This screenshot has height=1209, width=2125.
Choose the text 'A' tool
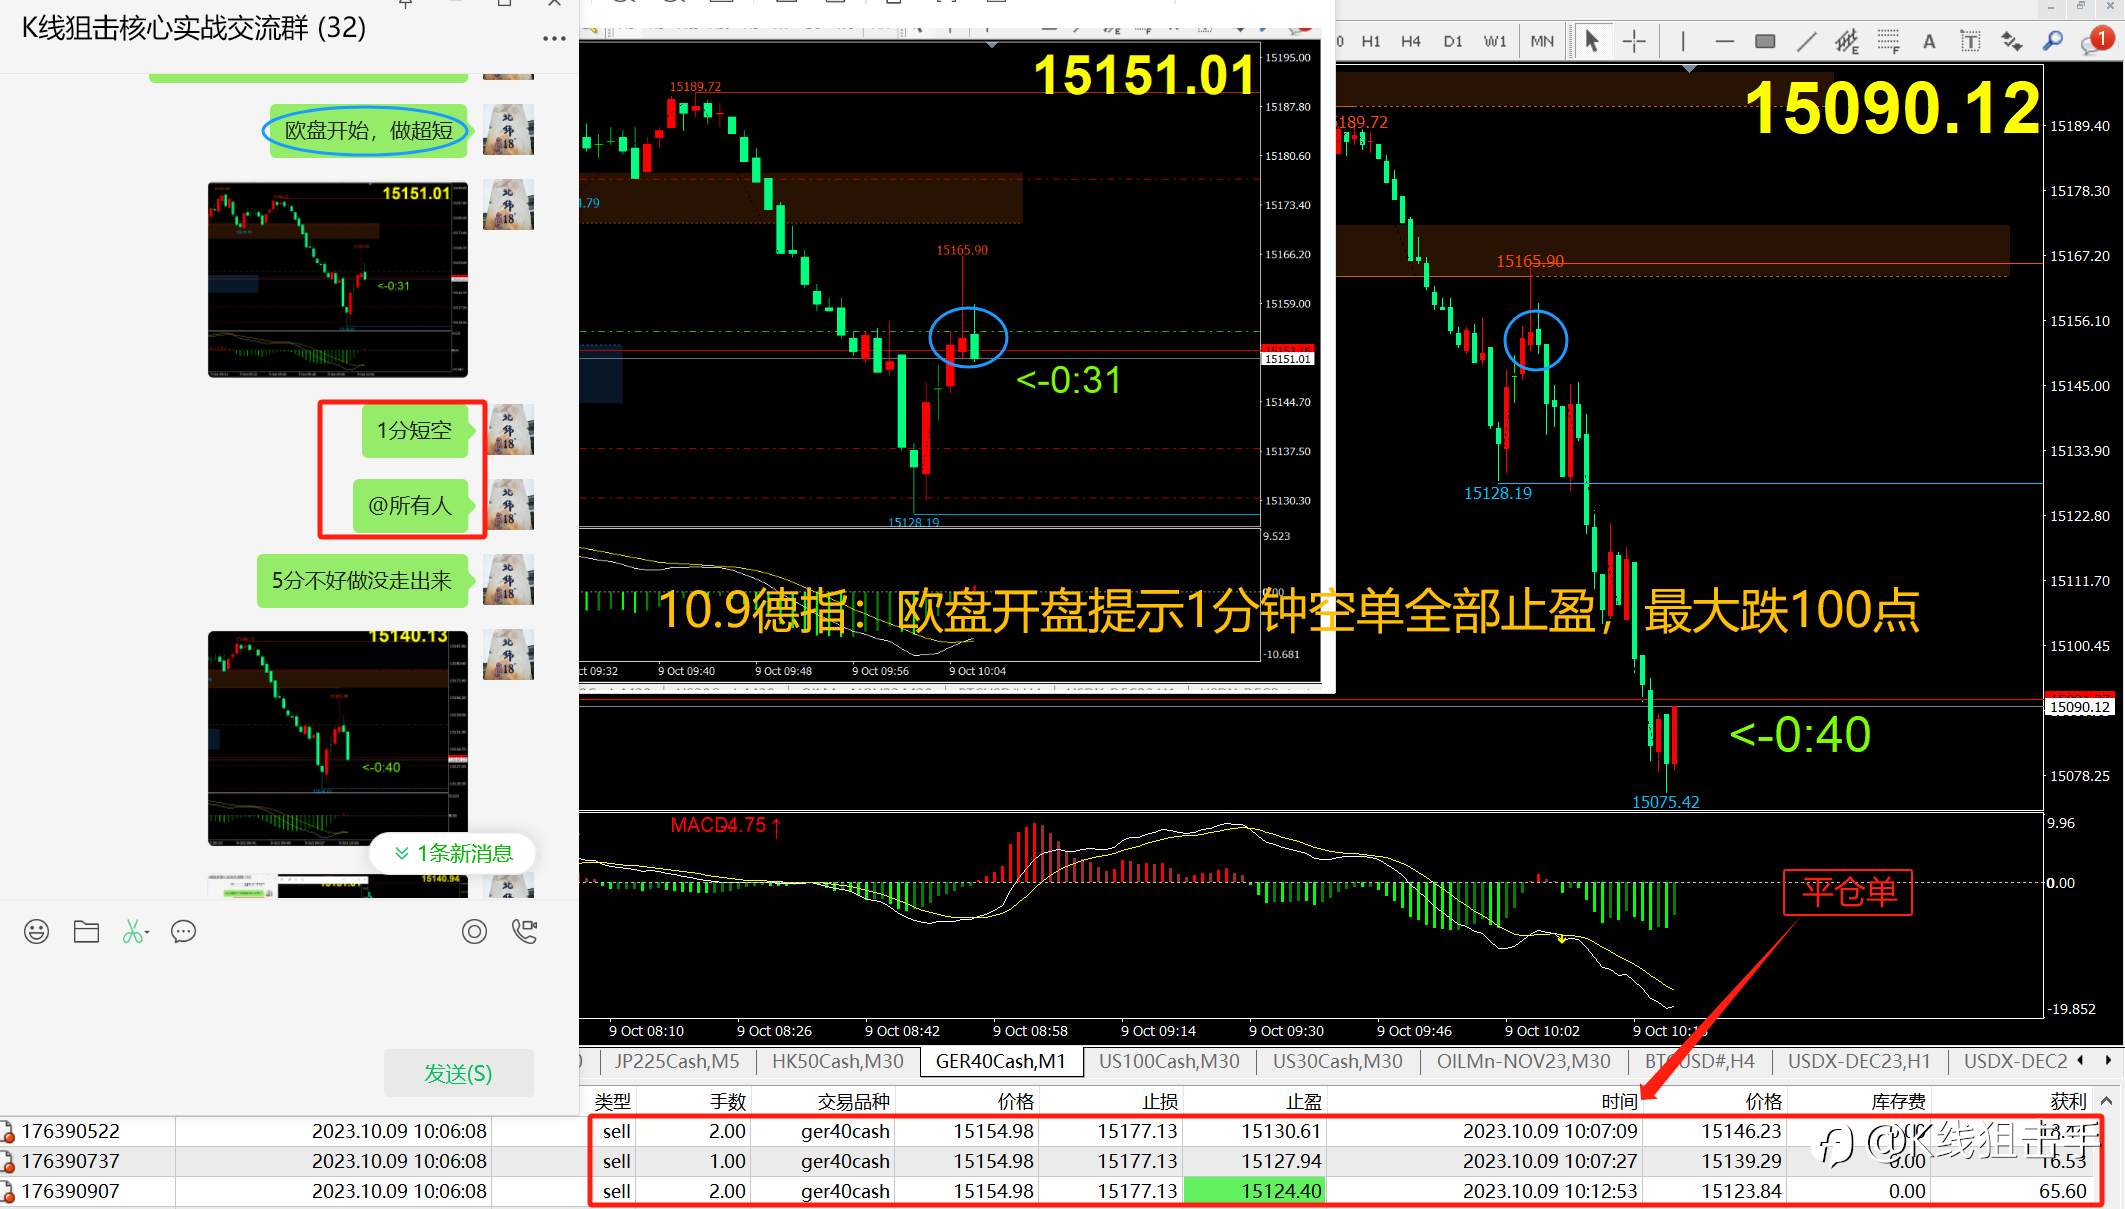click(x=1929, y=41)
